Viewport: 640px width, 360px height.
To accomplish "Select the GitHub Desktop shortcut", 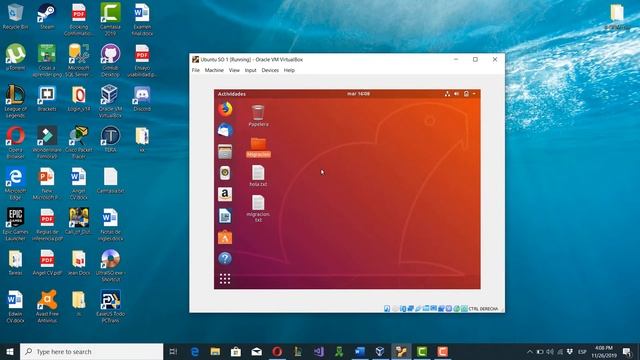I will (x=110, y=60).
